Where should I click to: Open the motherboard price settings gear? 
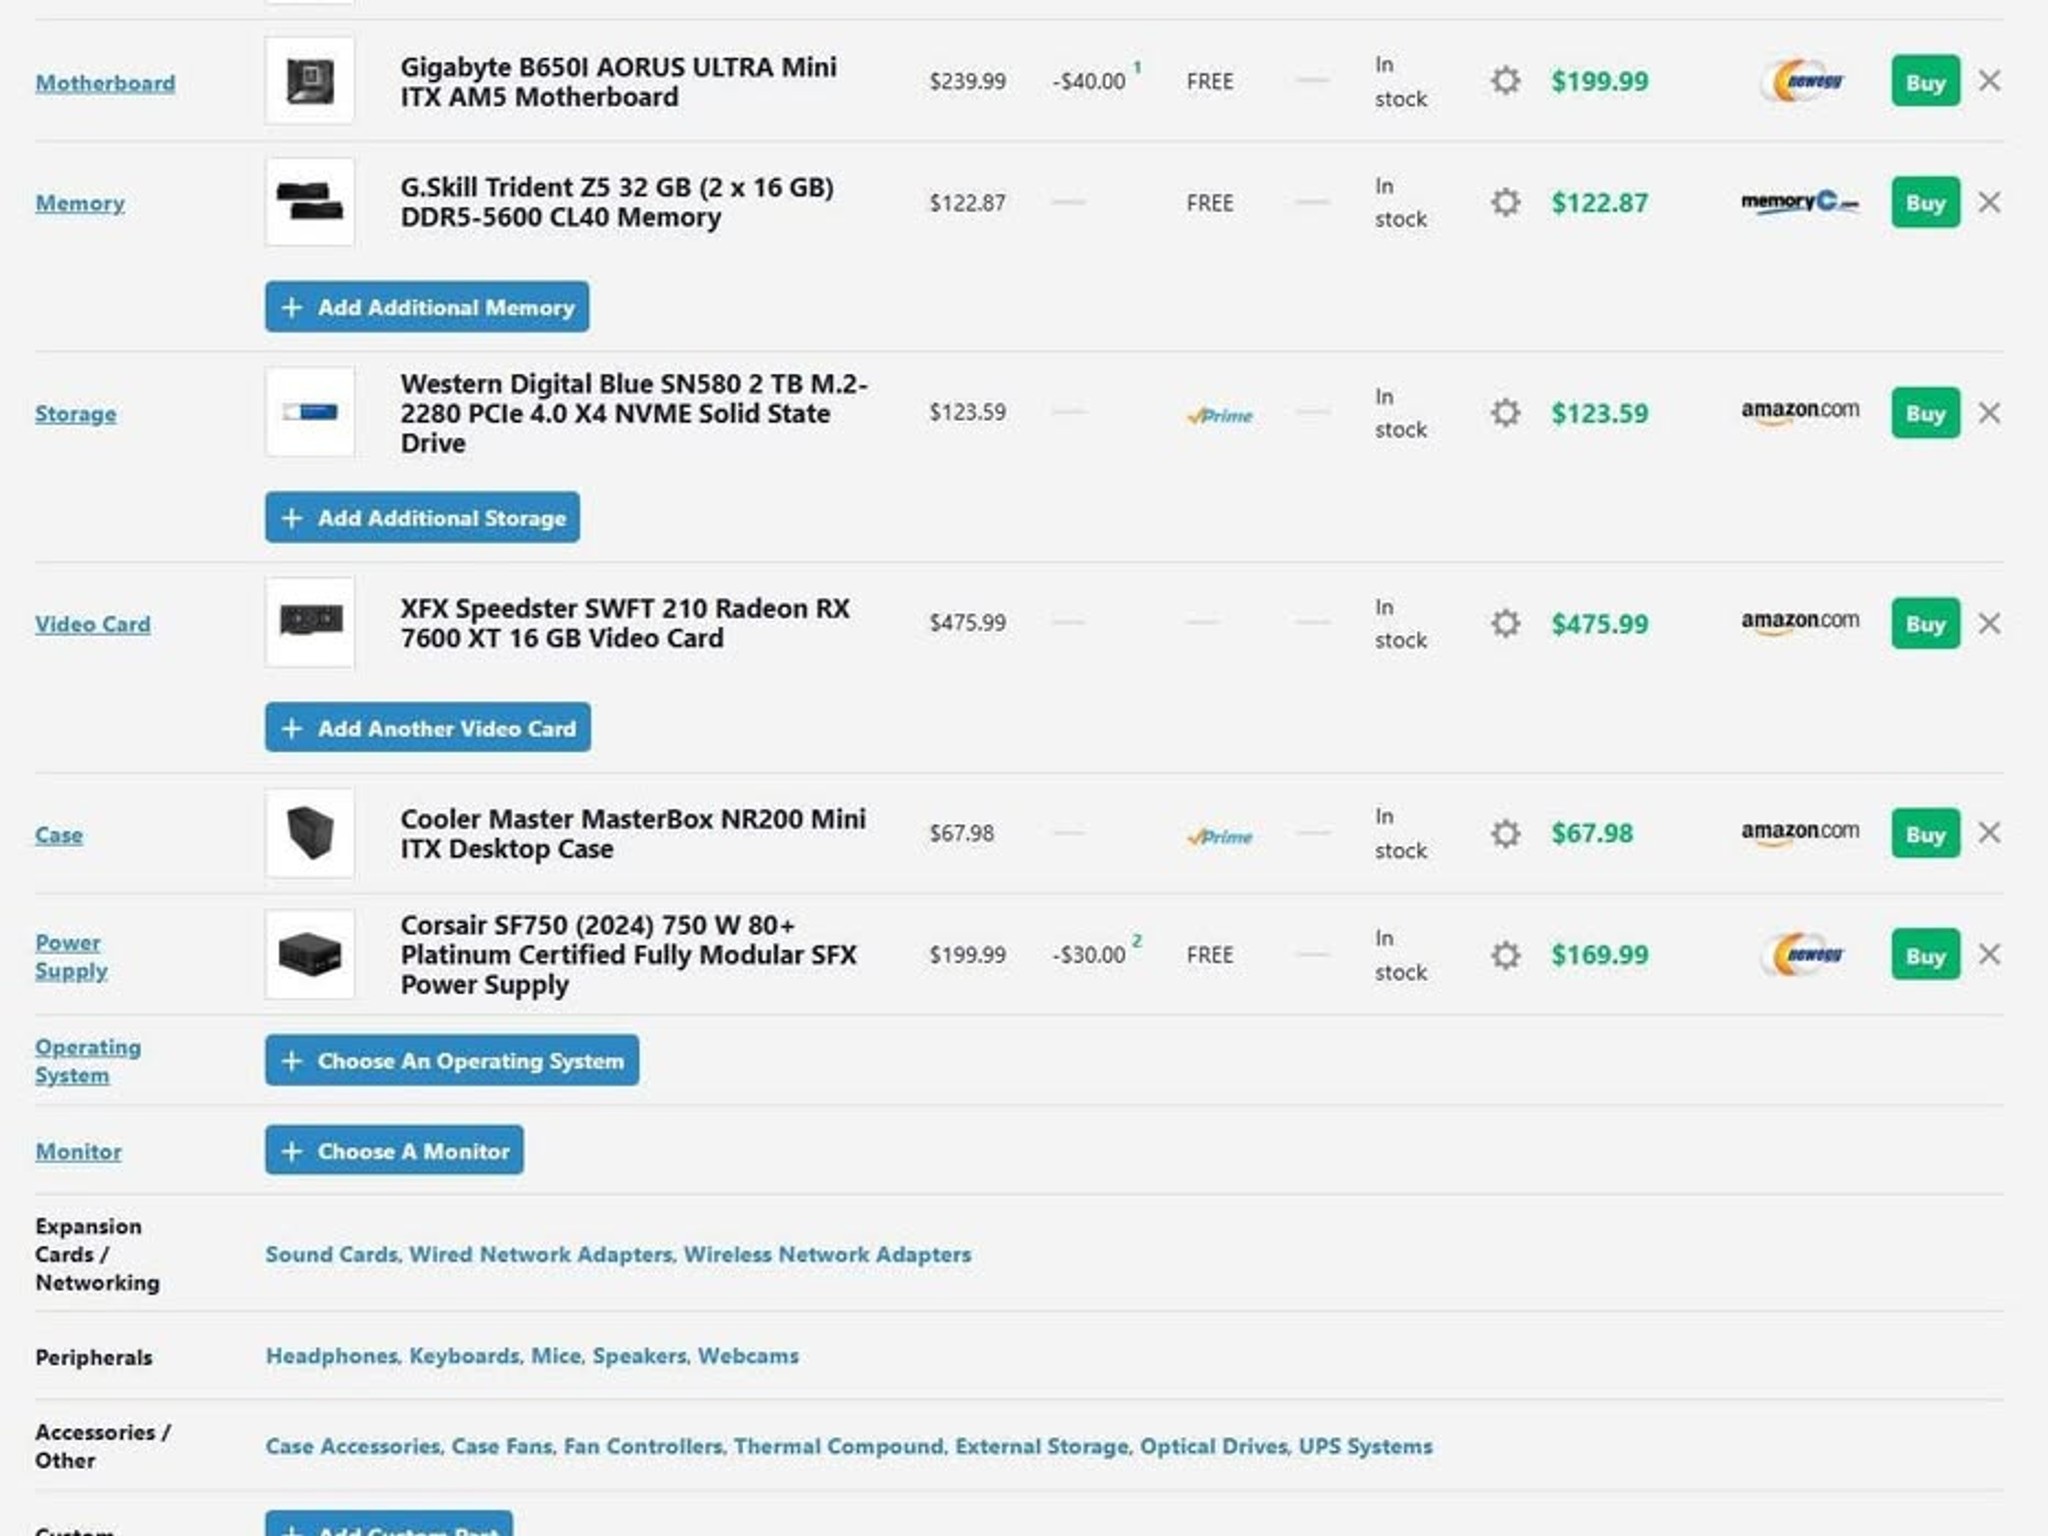(x=1504, y=82)
